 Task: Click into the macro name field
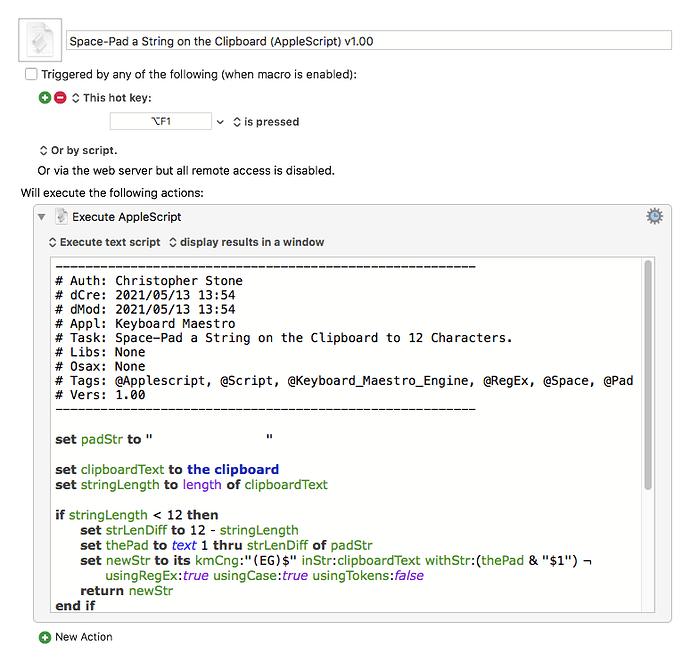(368, 40)
